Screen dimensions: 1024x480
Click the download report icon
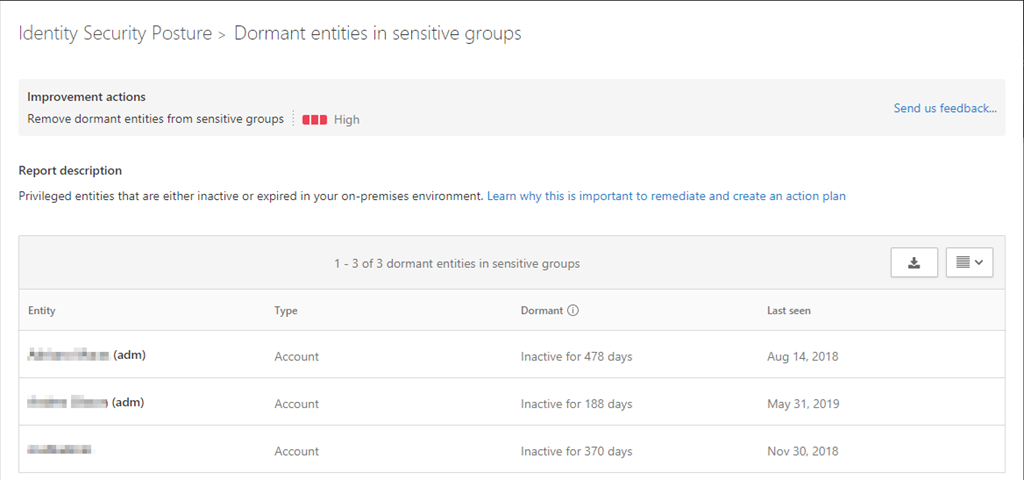(x=913, y=263)
